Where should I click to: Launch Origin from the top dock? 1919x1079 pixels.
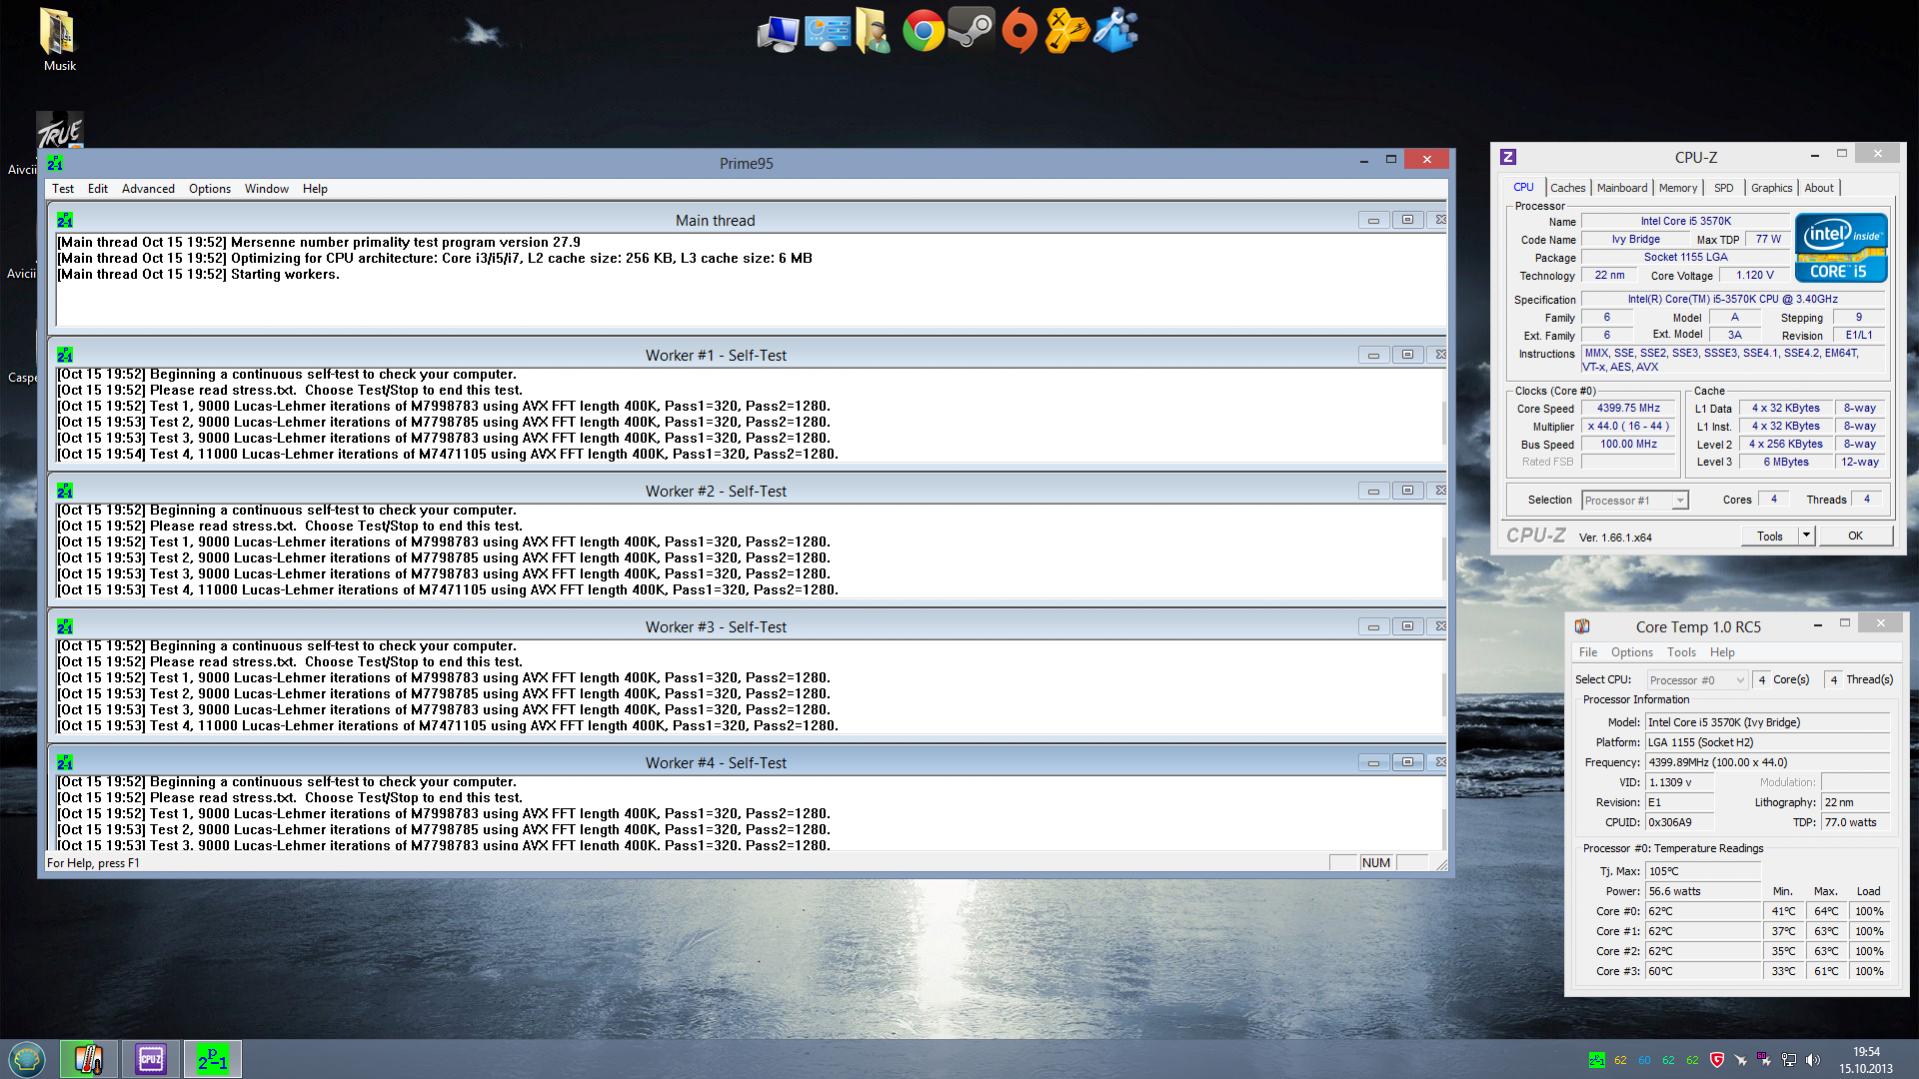click(1019, 32)
